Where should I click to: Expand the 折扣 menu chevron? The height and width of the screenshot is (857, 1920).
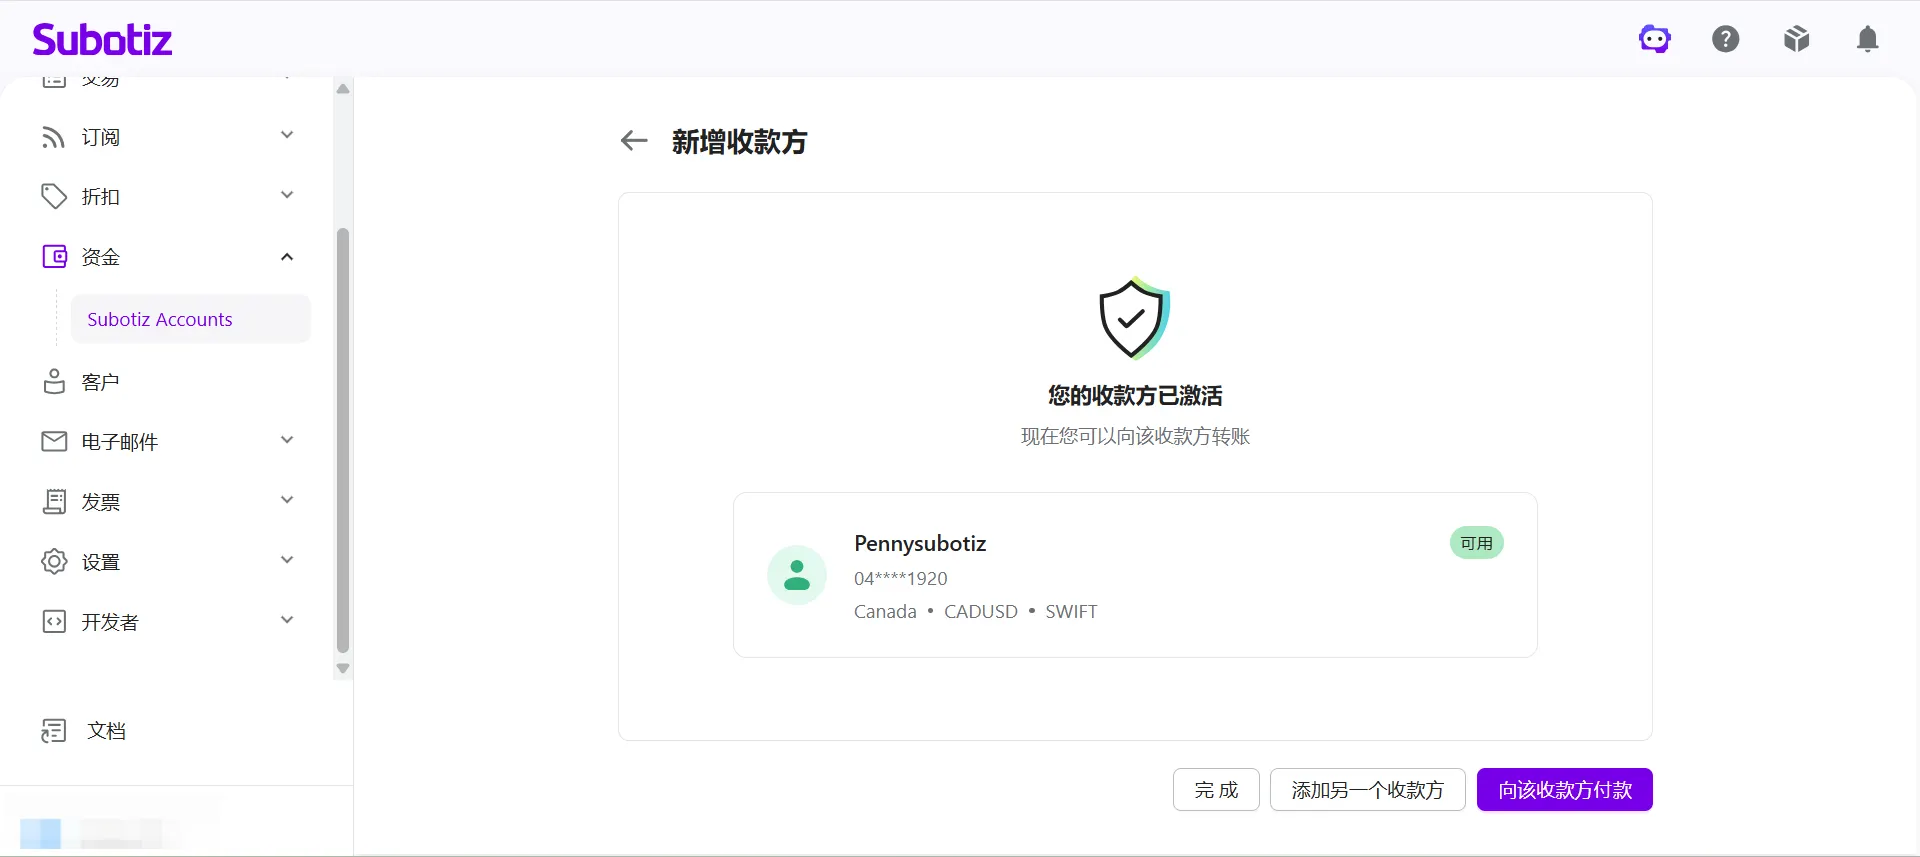[x=287, y=196]
